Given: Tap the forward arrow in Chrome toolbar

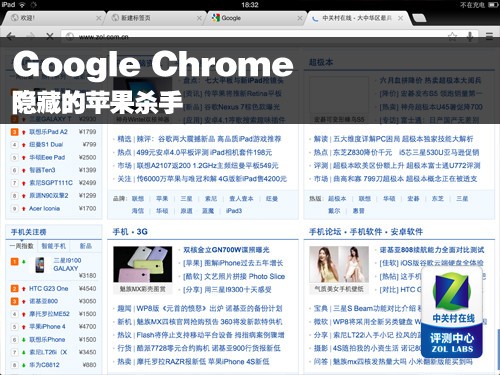Looking at the screenshot, I should click(x=30, y=36).
